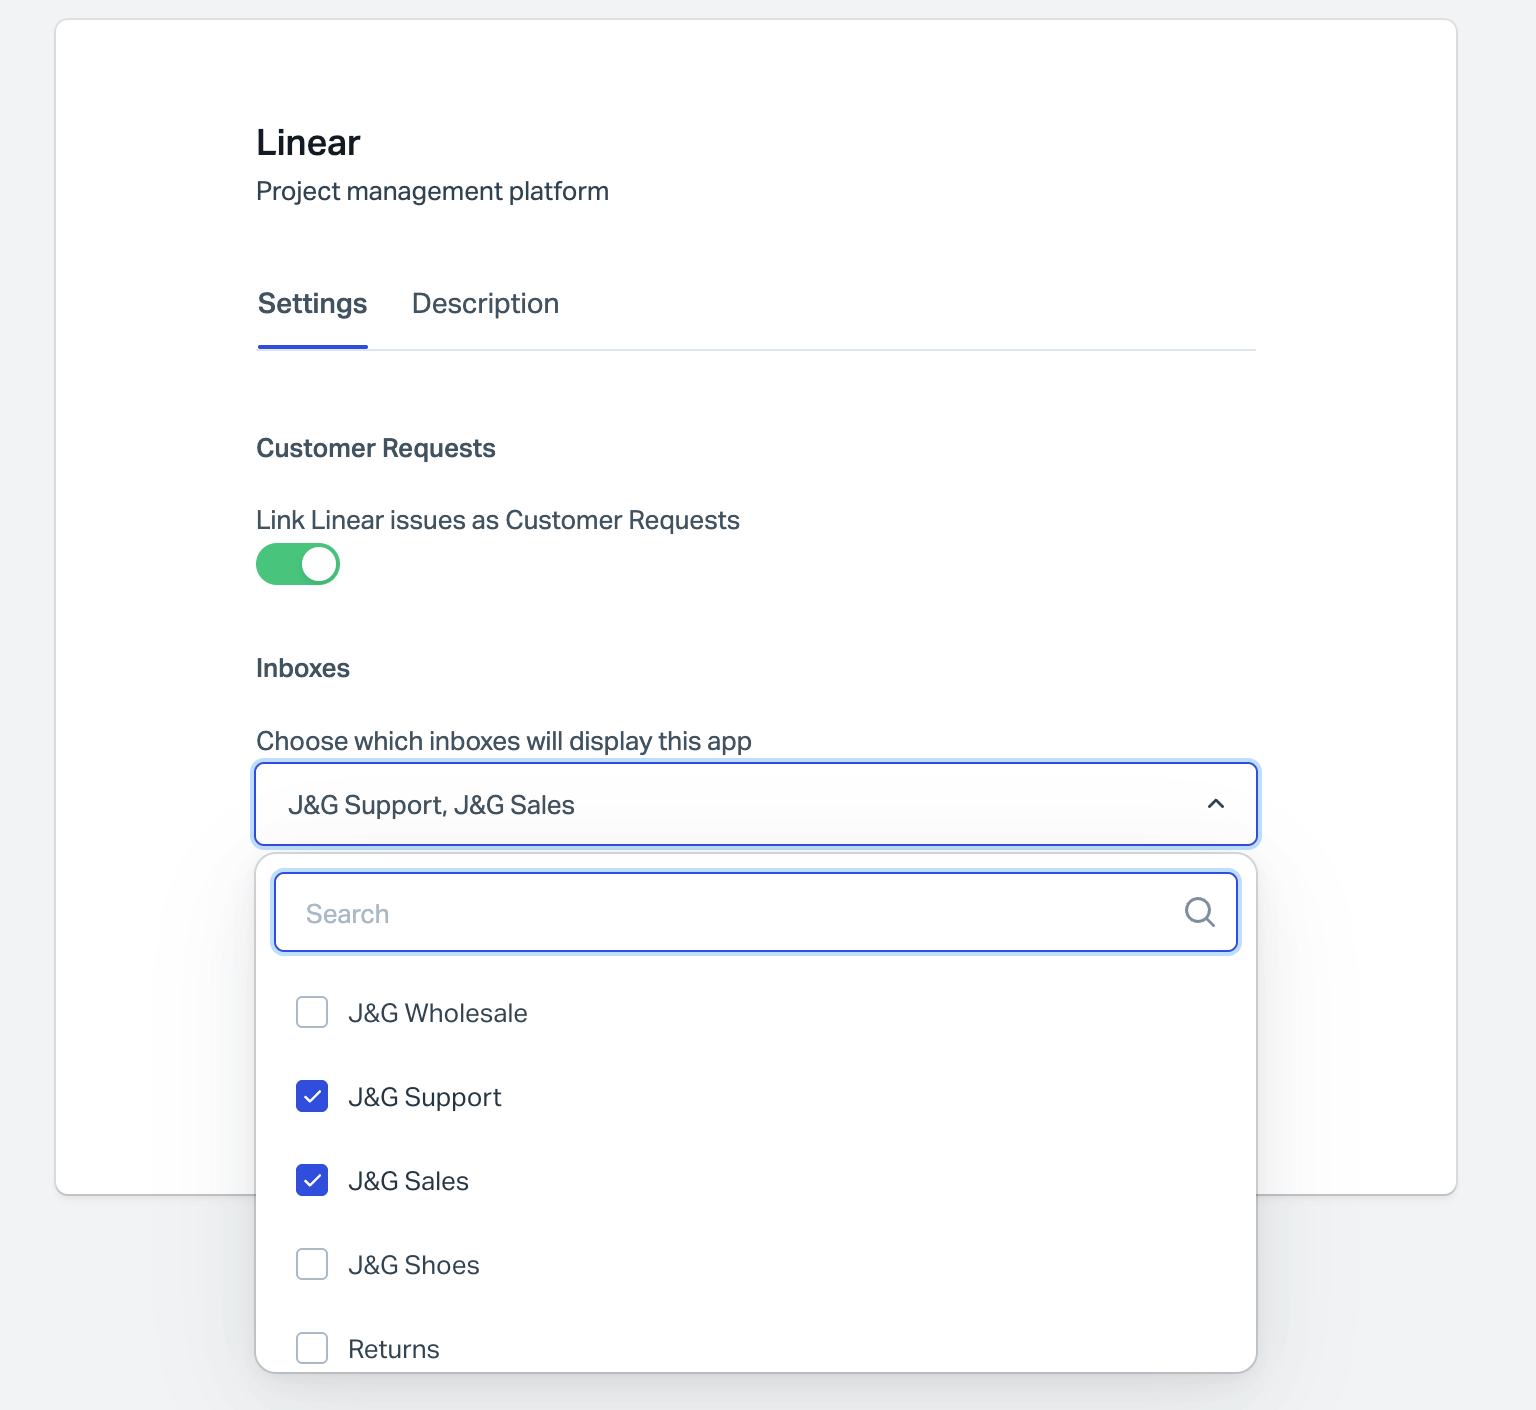Switch to the Description tab
Screen dimensions: 1536x1410
485,304
